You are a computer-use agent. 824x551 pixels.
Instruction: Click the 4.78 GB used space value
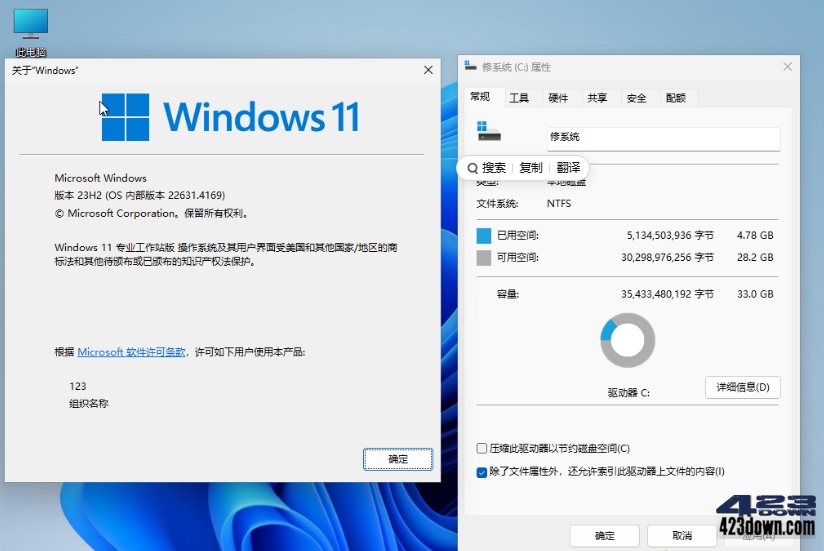755,235
